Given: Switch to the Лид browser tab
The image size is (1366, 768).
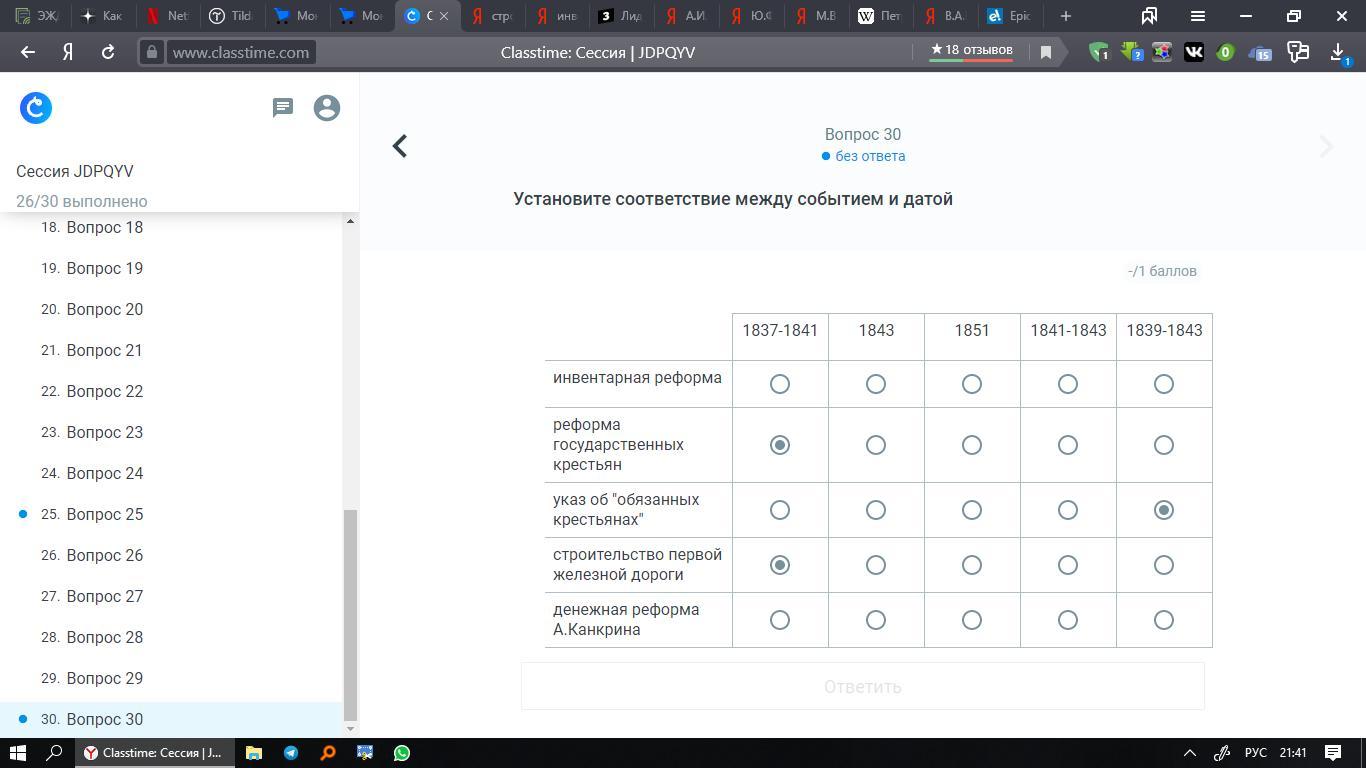Looking at the screenshot, I should (x=620, y=16).
